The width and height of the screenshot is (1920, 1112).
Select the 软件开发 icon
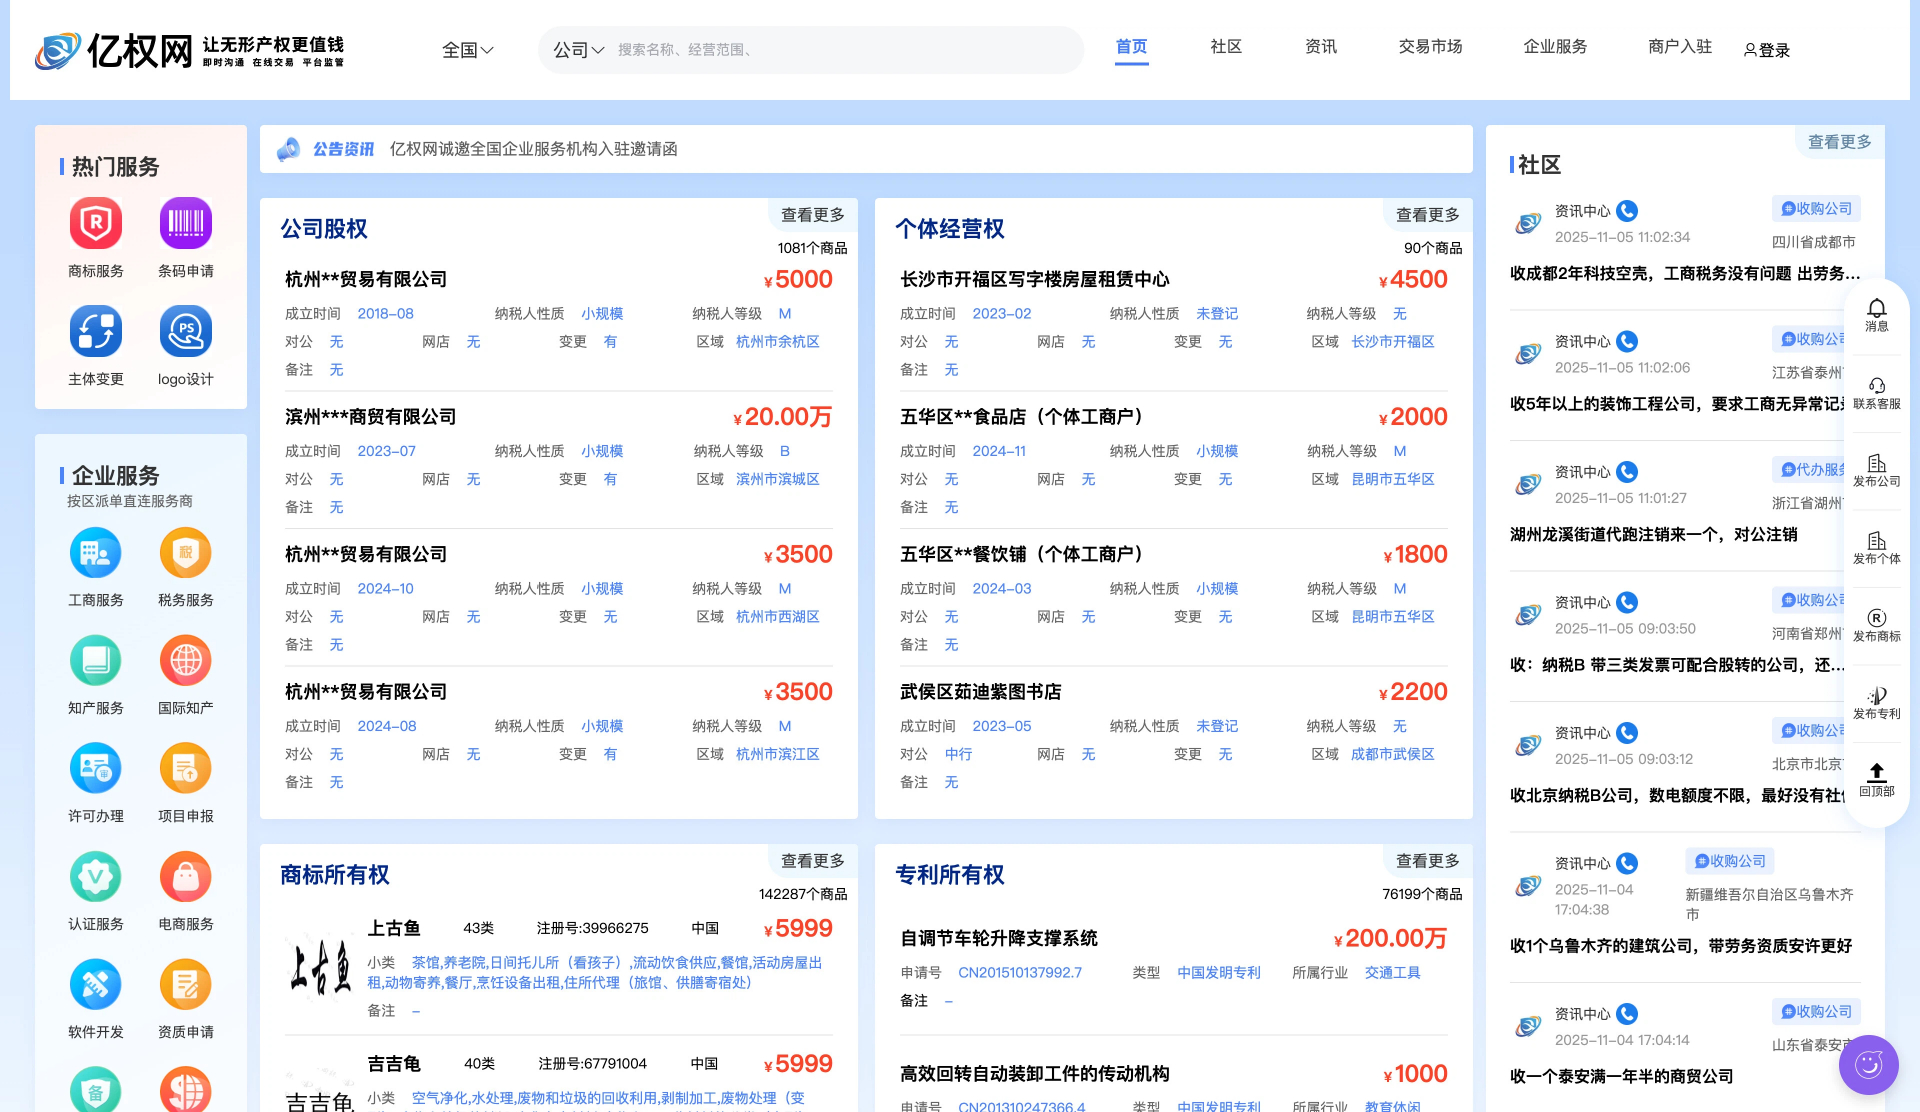point(95,985)
